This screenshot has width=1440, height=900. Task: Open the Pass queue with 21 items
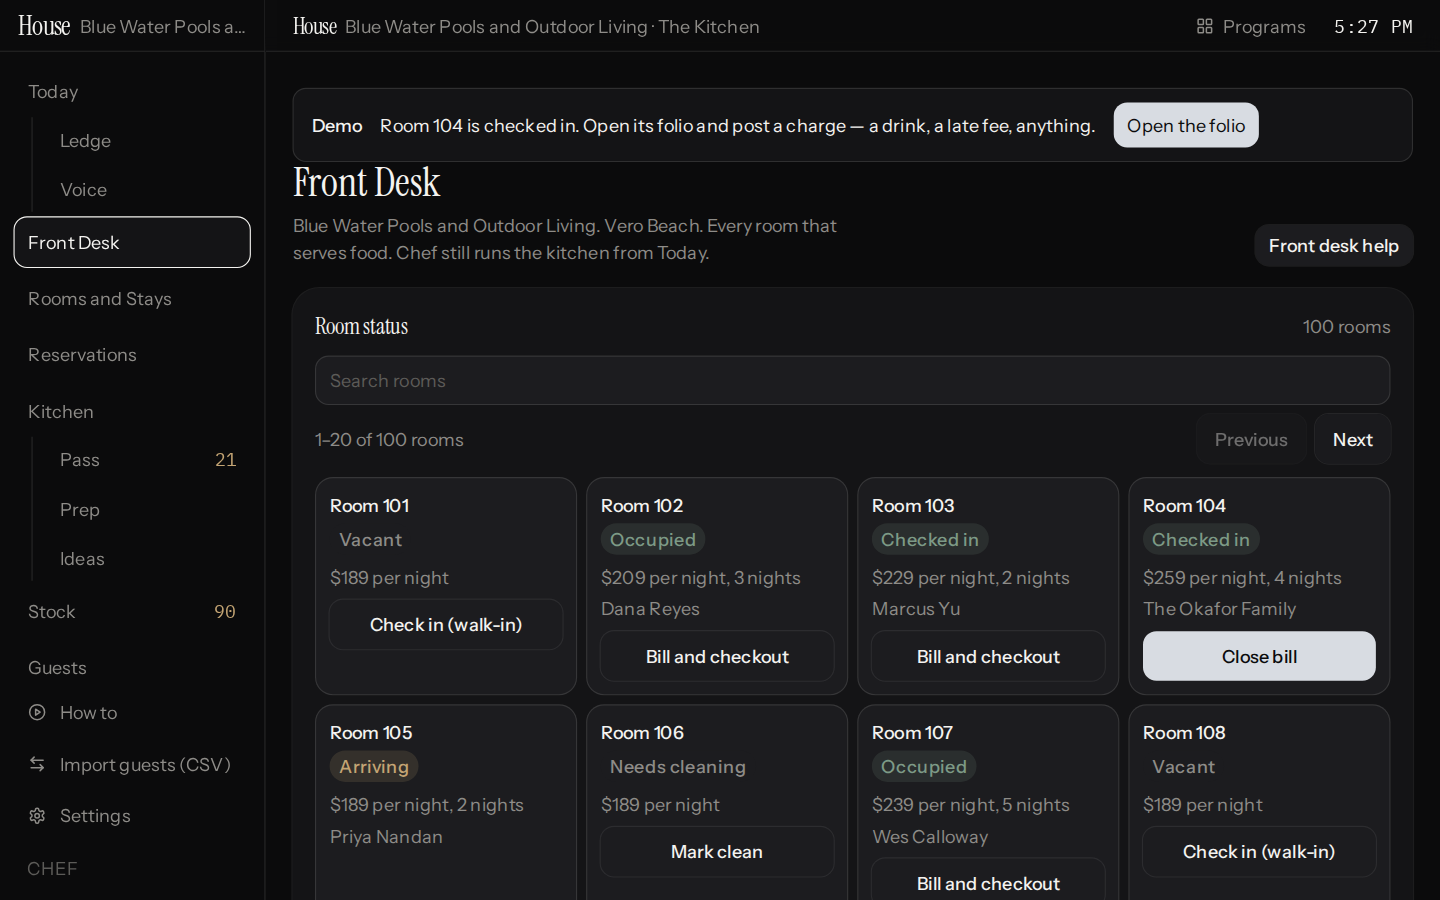click(148, 460)
